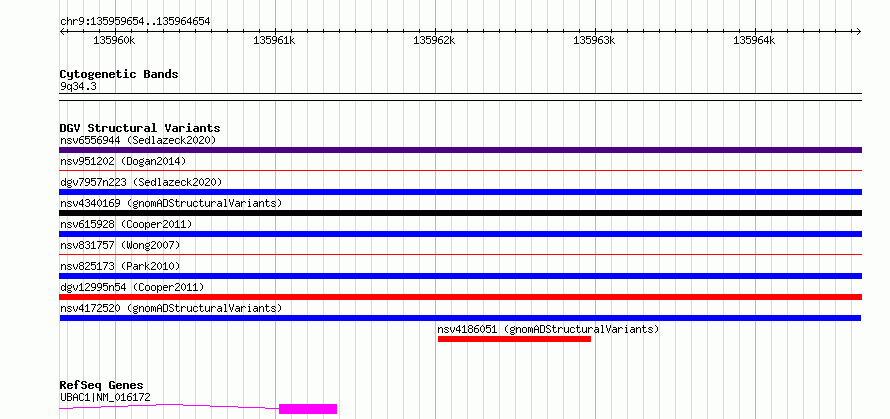Click the thin magenta UBAC1 intron line

click(169, 406)
